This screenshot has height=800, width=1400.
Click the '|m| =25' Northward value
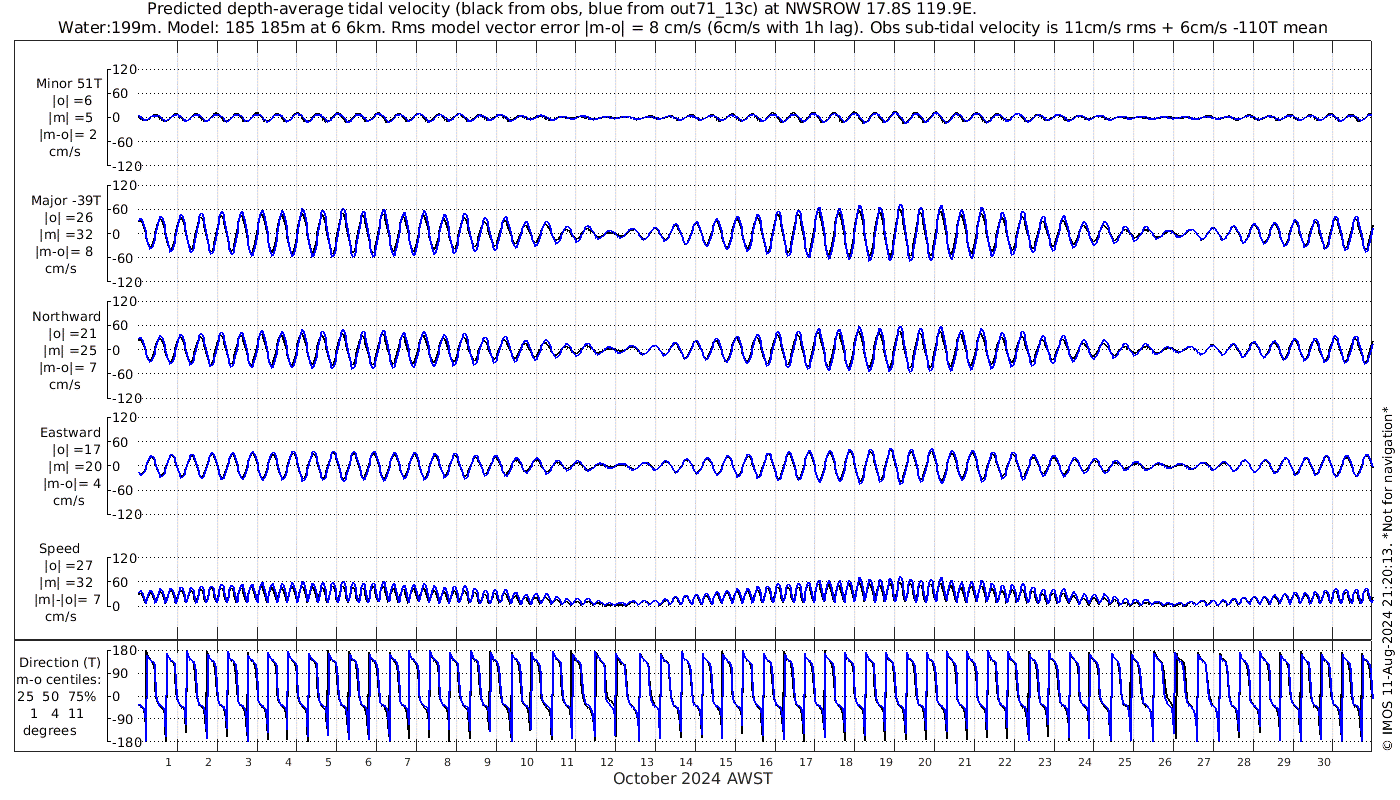(x=69, y=350)
